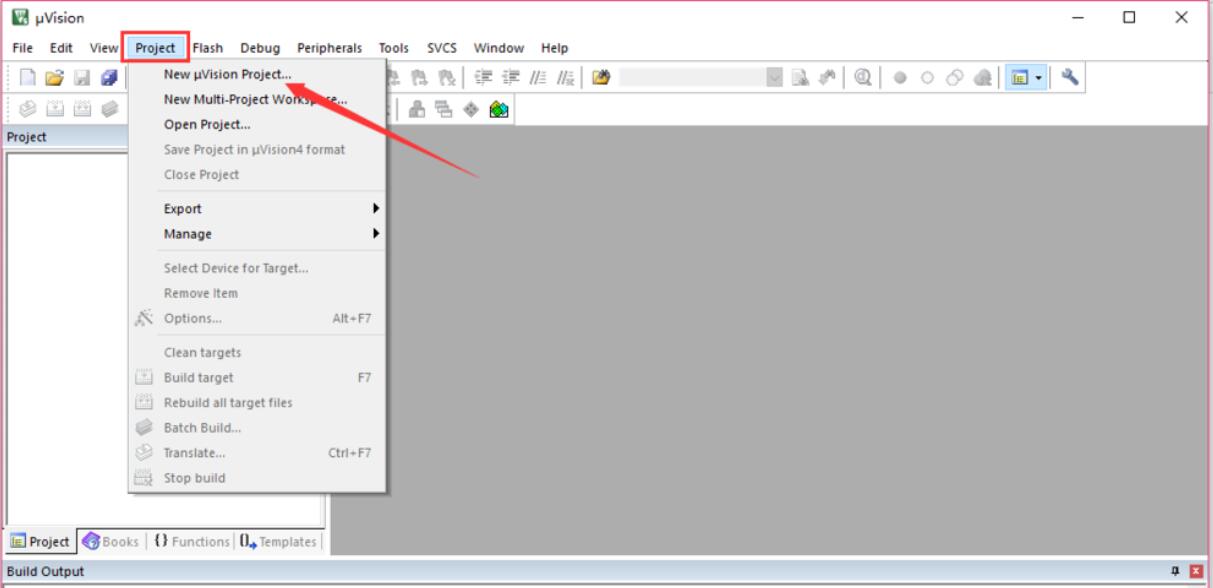Image resolution: width=1213 pixels, height=588 pixels.
Task: Click the Translate icon in build toolbar
Action: pyautogui.click(x=28, y=110)
